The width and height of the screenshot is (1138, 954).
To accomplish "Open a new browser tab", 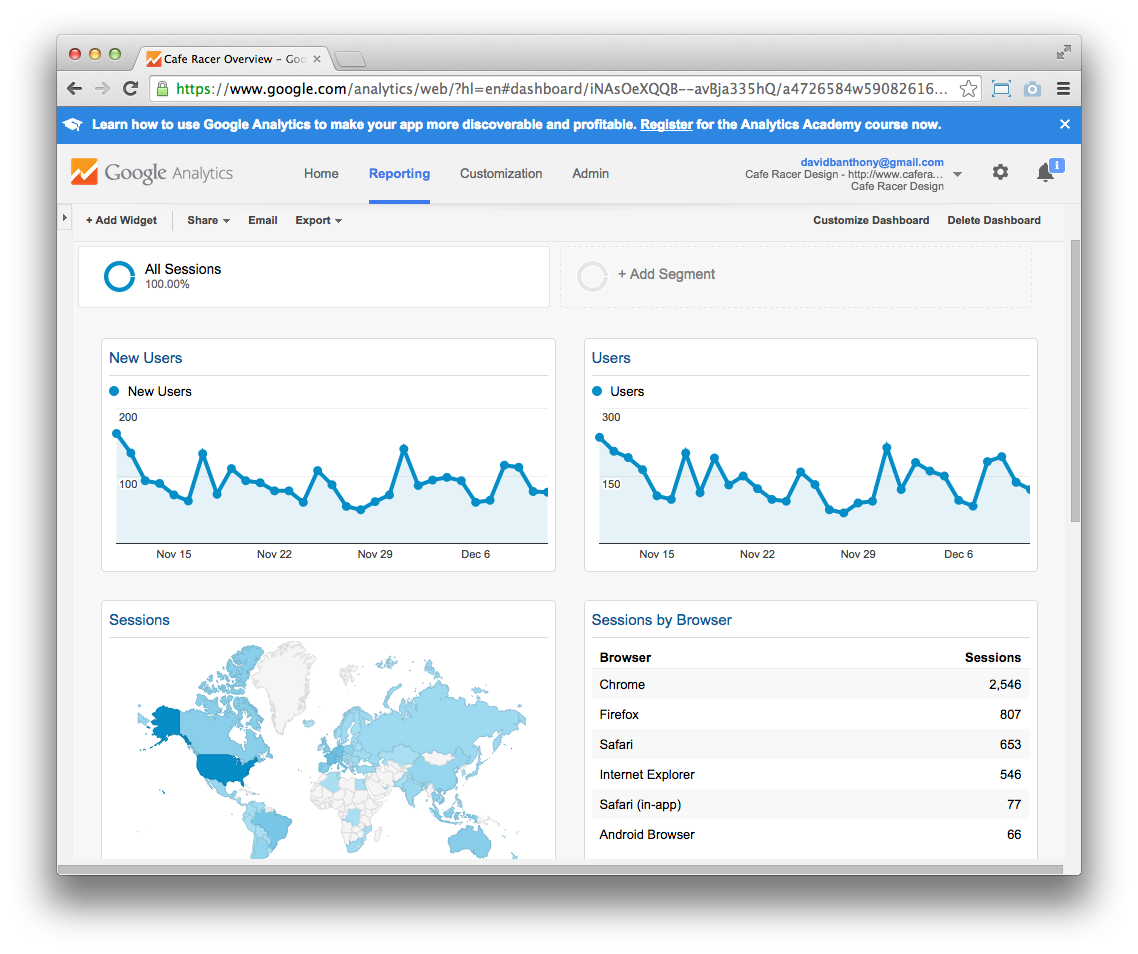I will (351, 60).
